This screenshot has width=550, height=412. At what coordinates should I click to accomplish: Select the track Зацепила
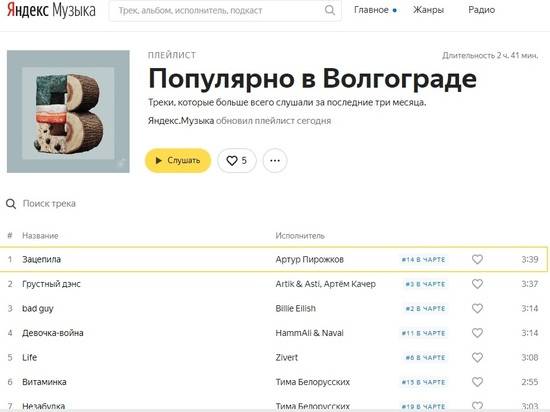(41, 259)
